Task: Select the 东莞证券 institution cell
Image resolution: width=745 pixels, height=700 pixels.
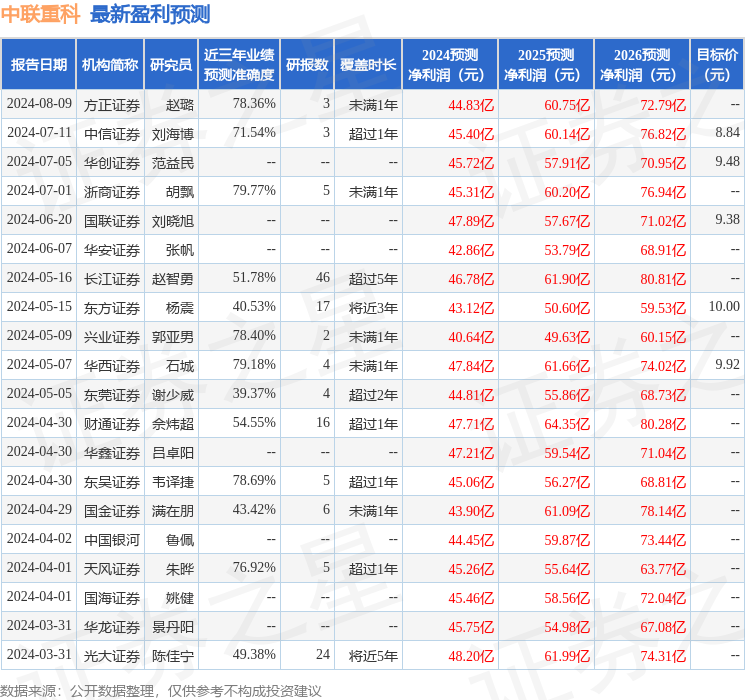Action: [x=112, y=395]
